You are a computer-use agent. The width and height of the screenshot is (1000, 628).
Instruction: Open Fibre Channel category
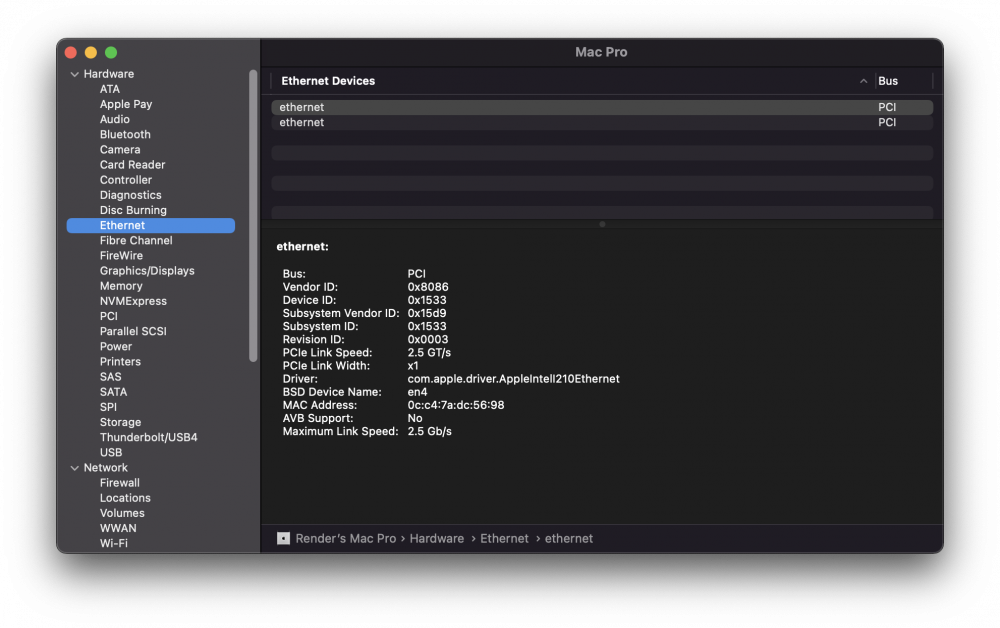pos(136,240)
